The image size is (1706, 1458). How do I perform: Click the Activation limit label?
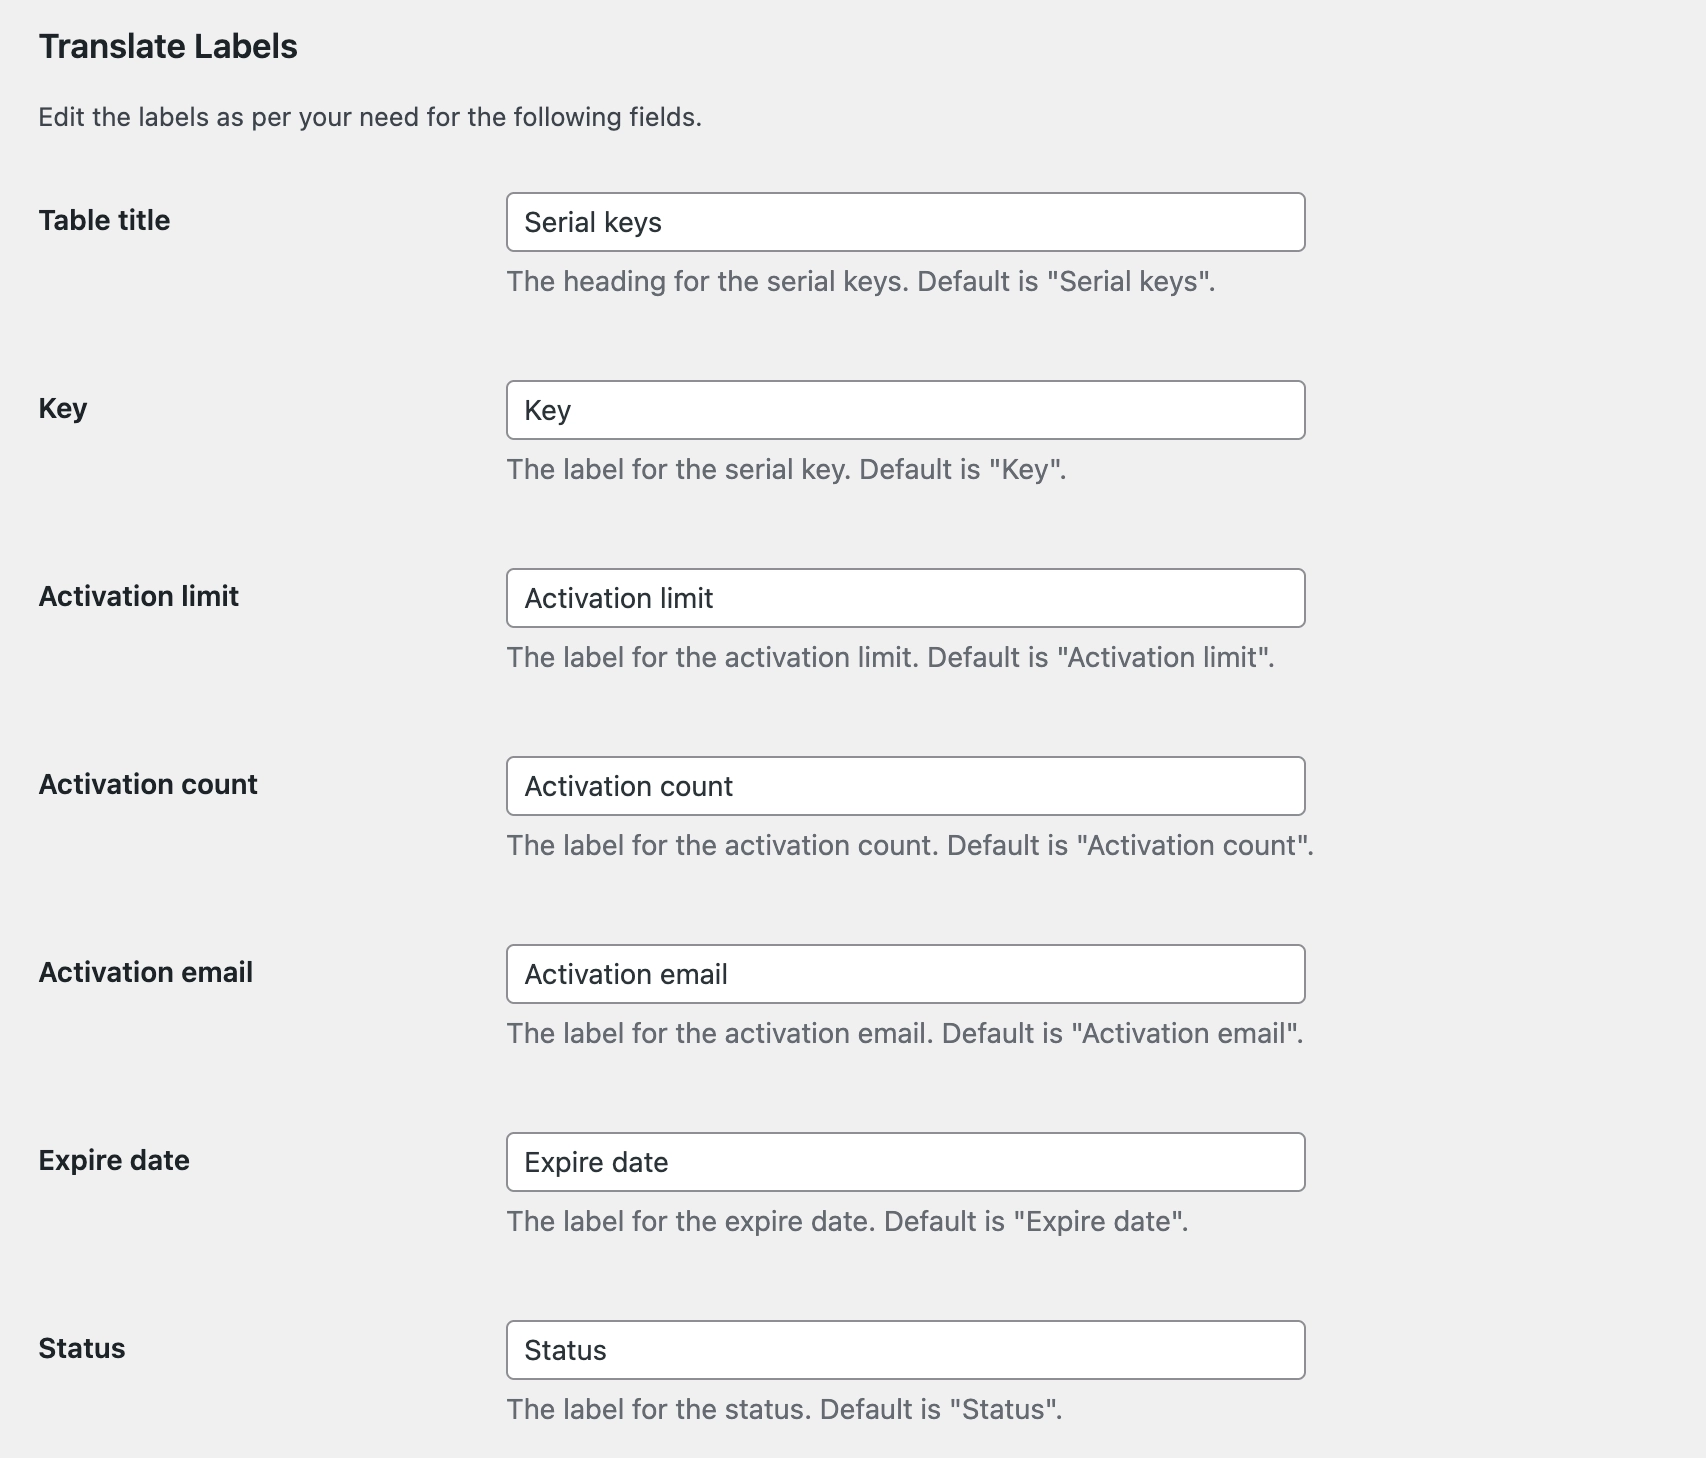138,596
